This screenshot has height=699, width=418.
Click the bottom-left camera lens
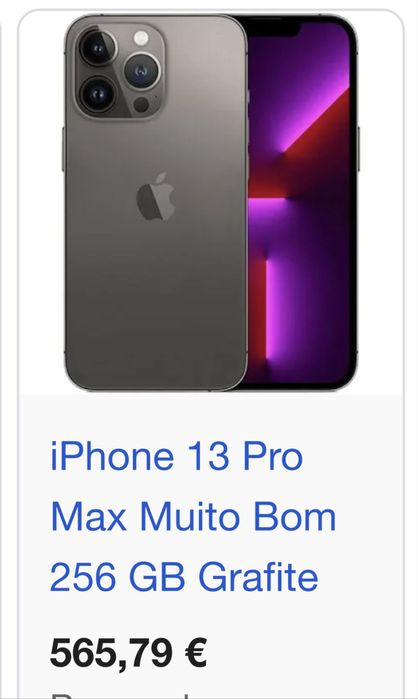click(98, 94)
